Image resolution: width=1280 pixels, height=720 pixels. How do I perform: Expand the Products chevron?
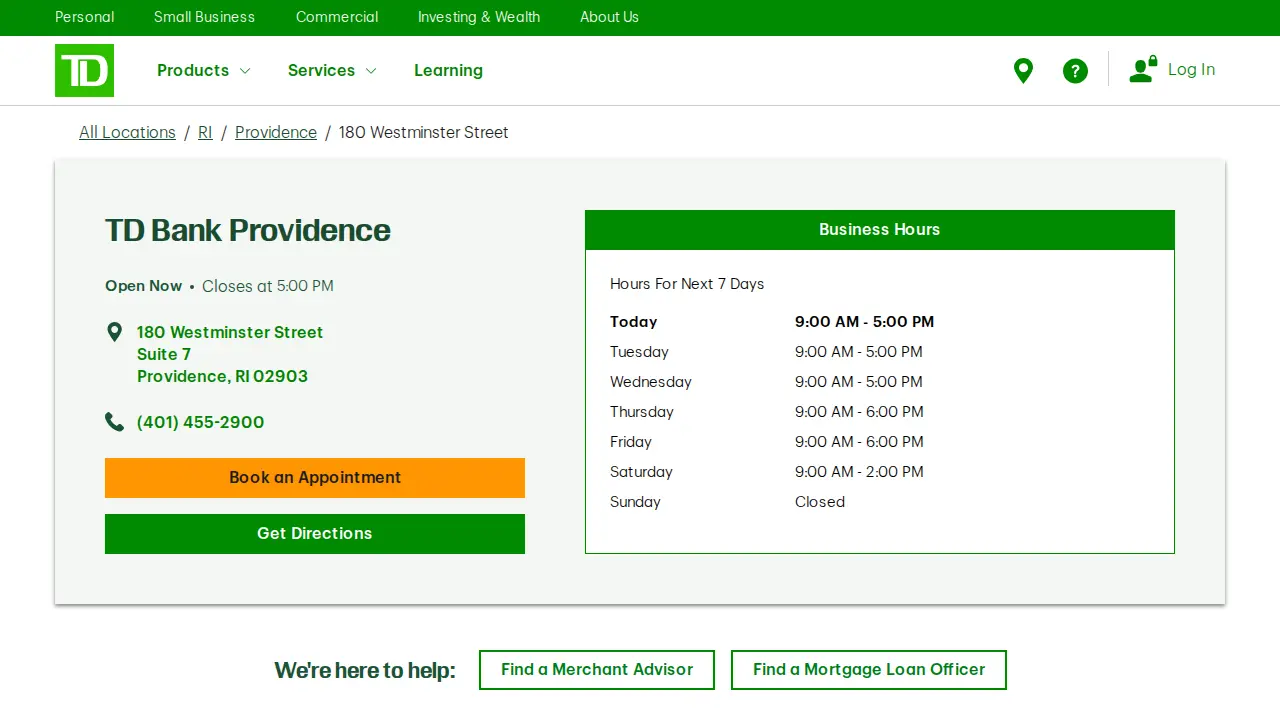[245, 71]
